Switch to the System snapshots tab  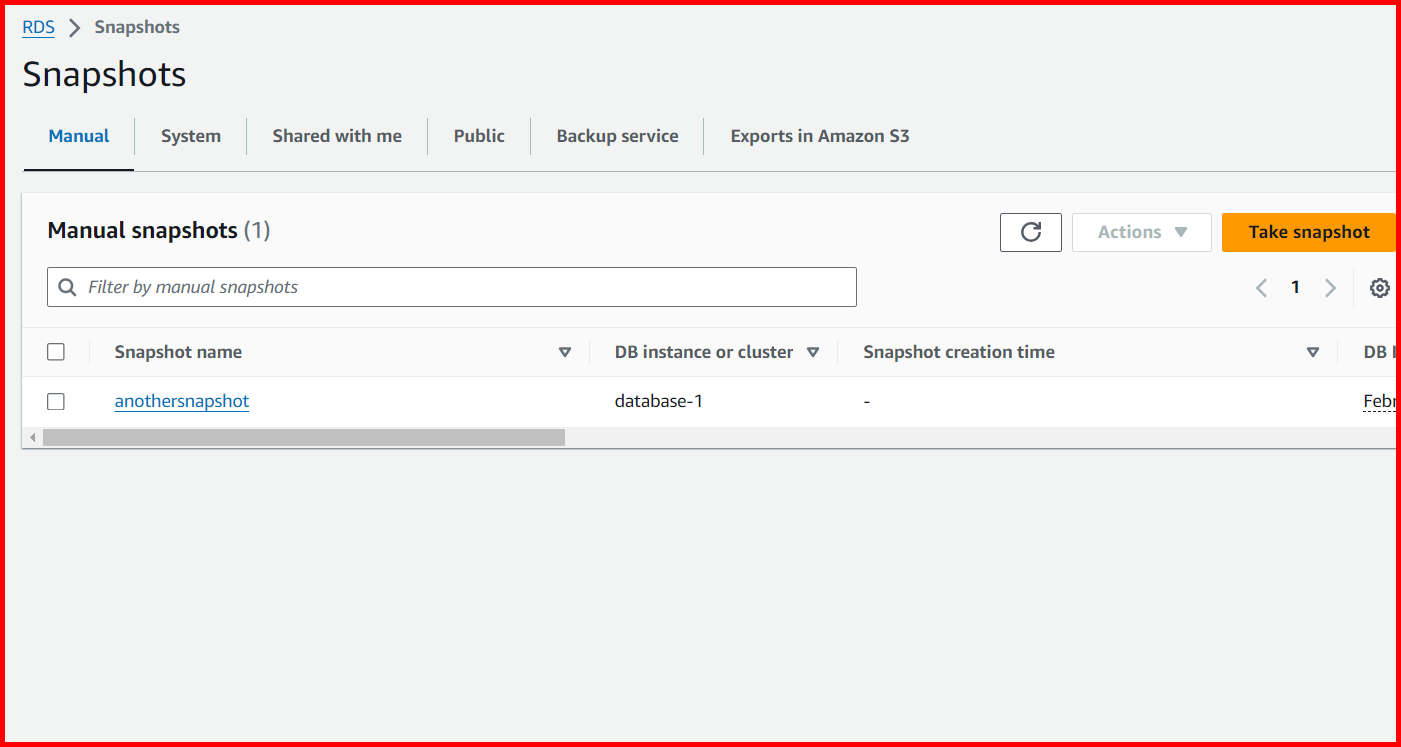coord(190,135)
